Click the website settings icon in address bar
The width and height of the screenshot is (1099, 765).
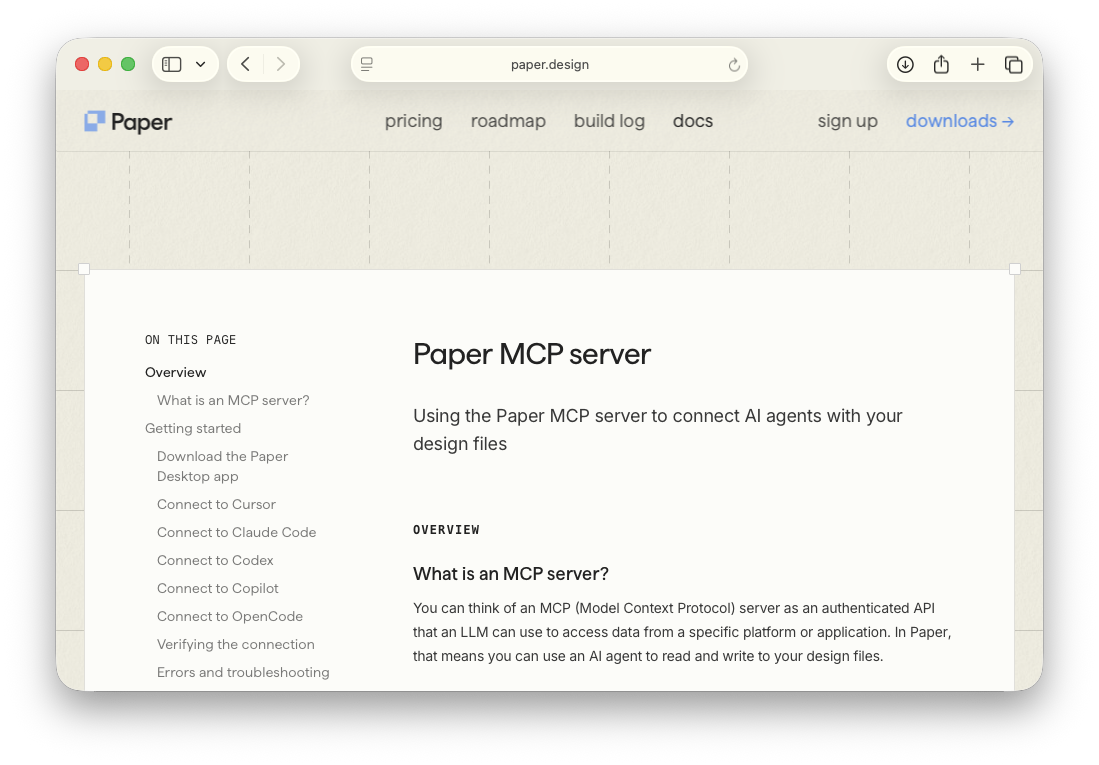click(x=366, y=64)
